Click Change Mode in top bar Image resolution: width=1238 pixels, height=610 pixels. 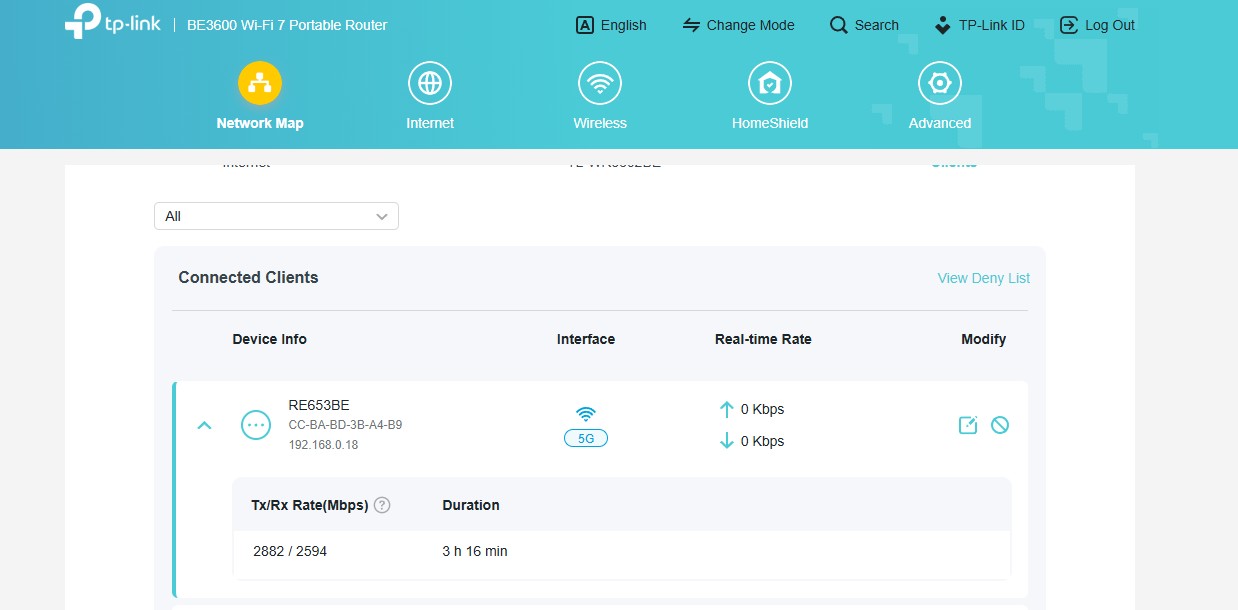point(738,25)
